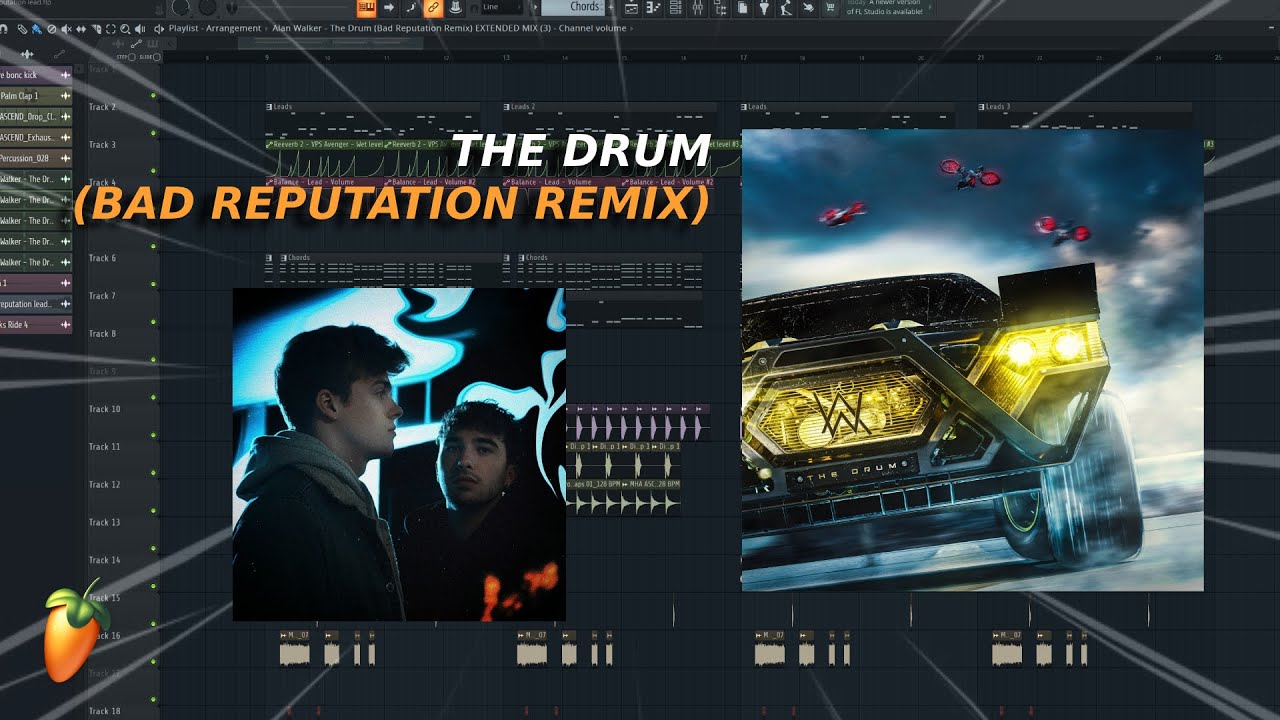Select the 'Track 6' header label

[102, 258]
